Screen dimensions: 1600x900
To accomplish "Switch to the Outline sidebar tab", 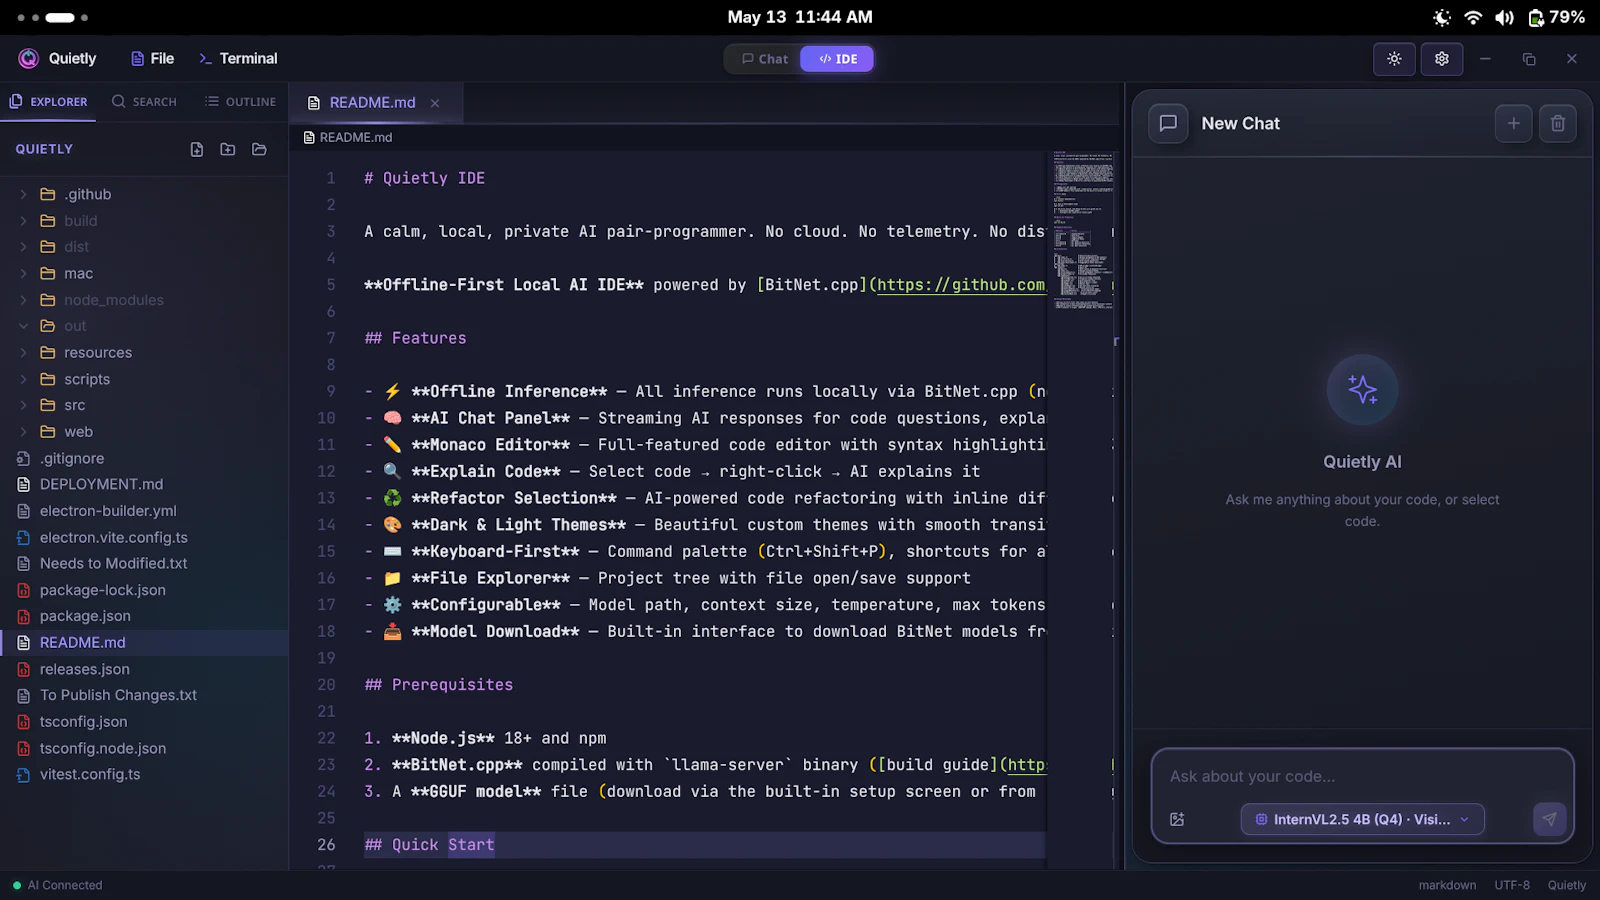I will tap(240, 102).
